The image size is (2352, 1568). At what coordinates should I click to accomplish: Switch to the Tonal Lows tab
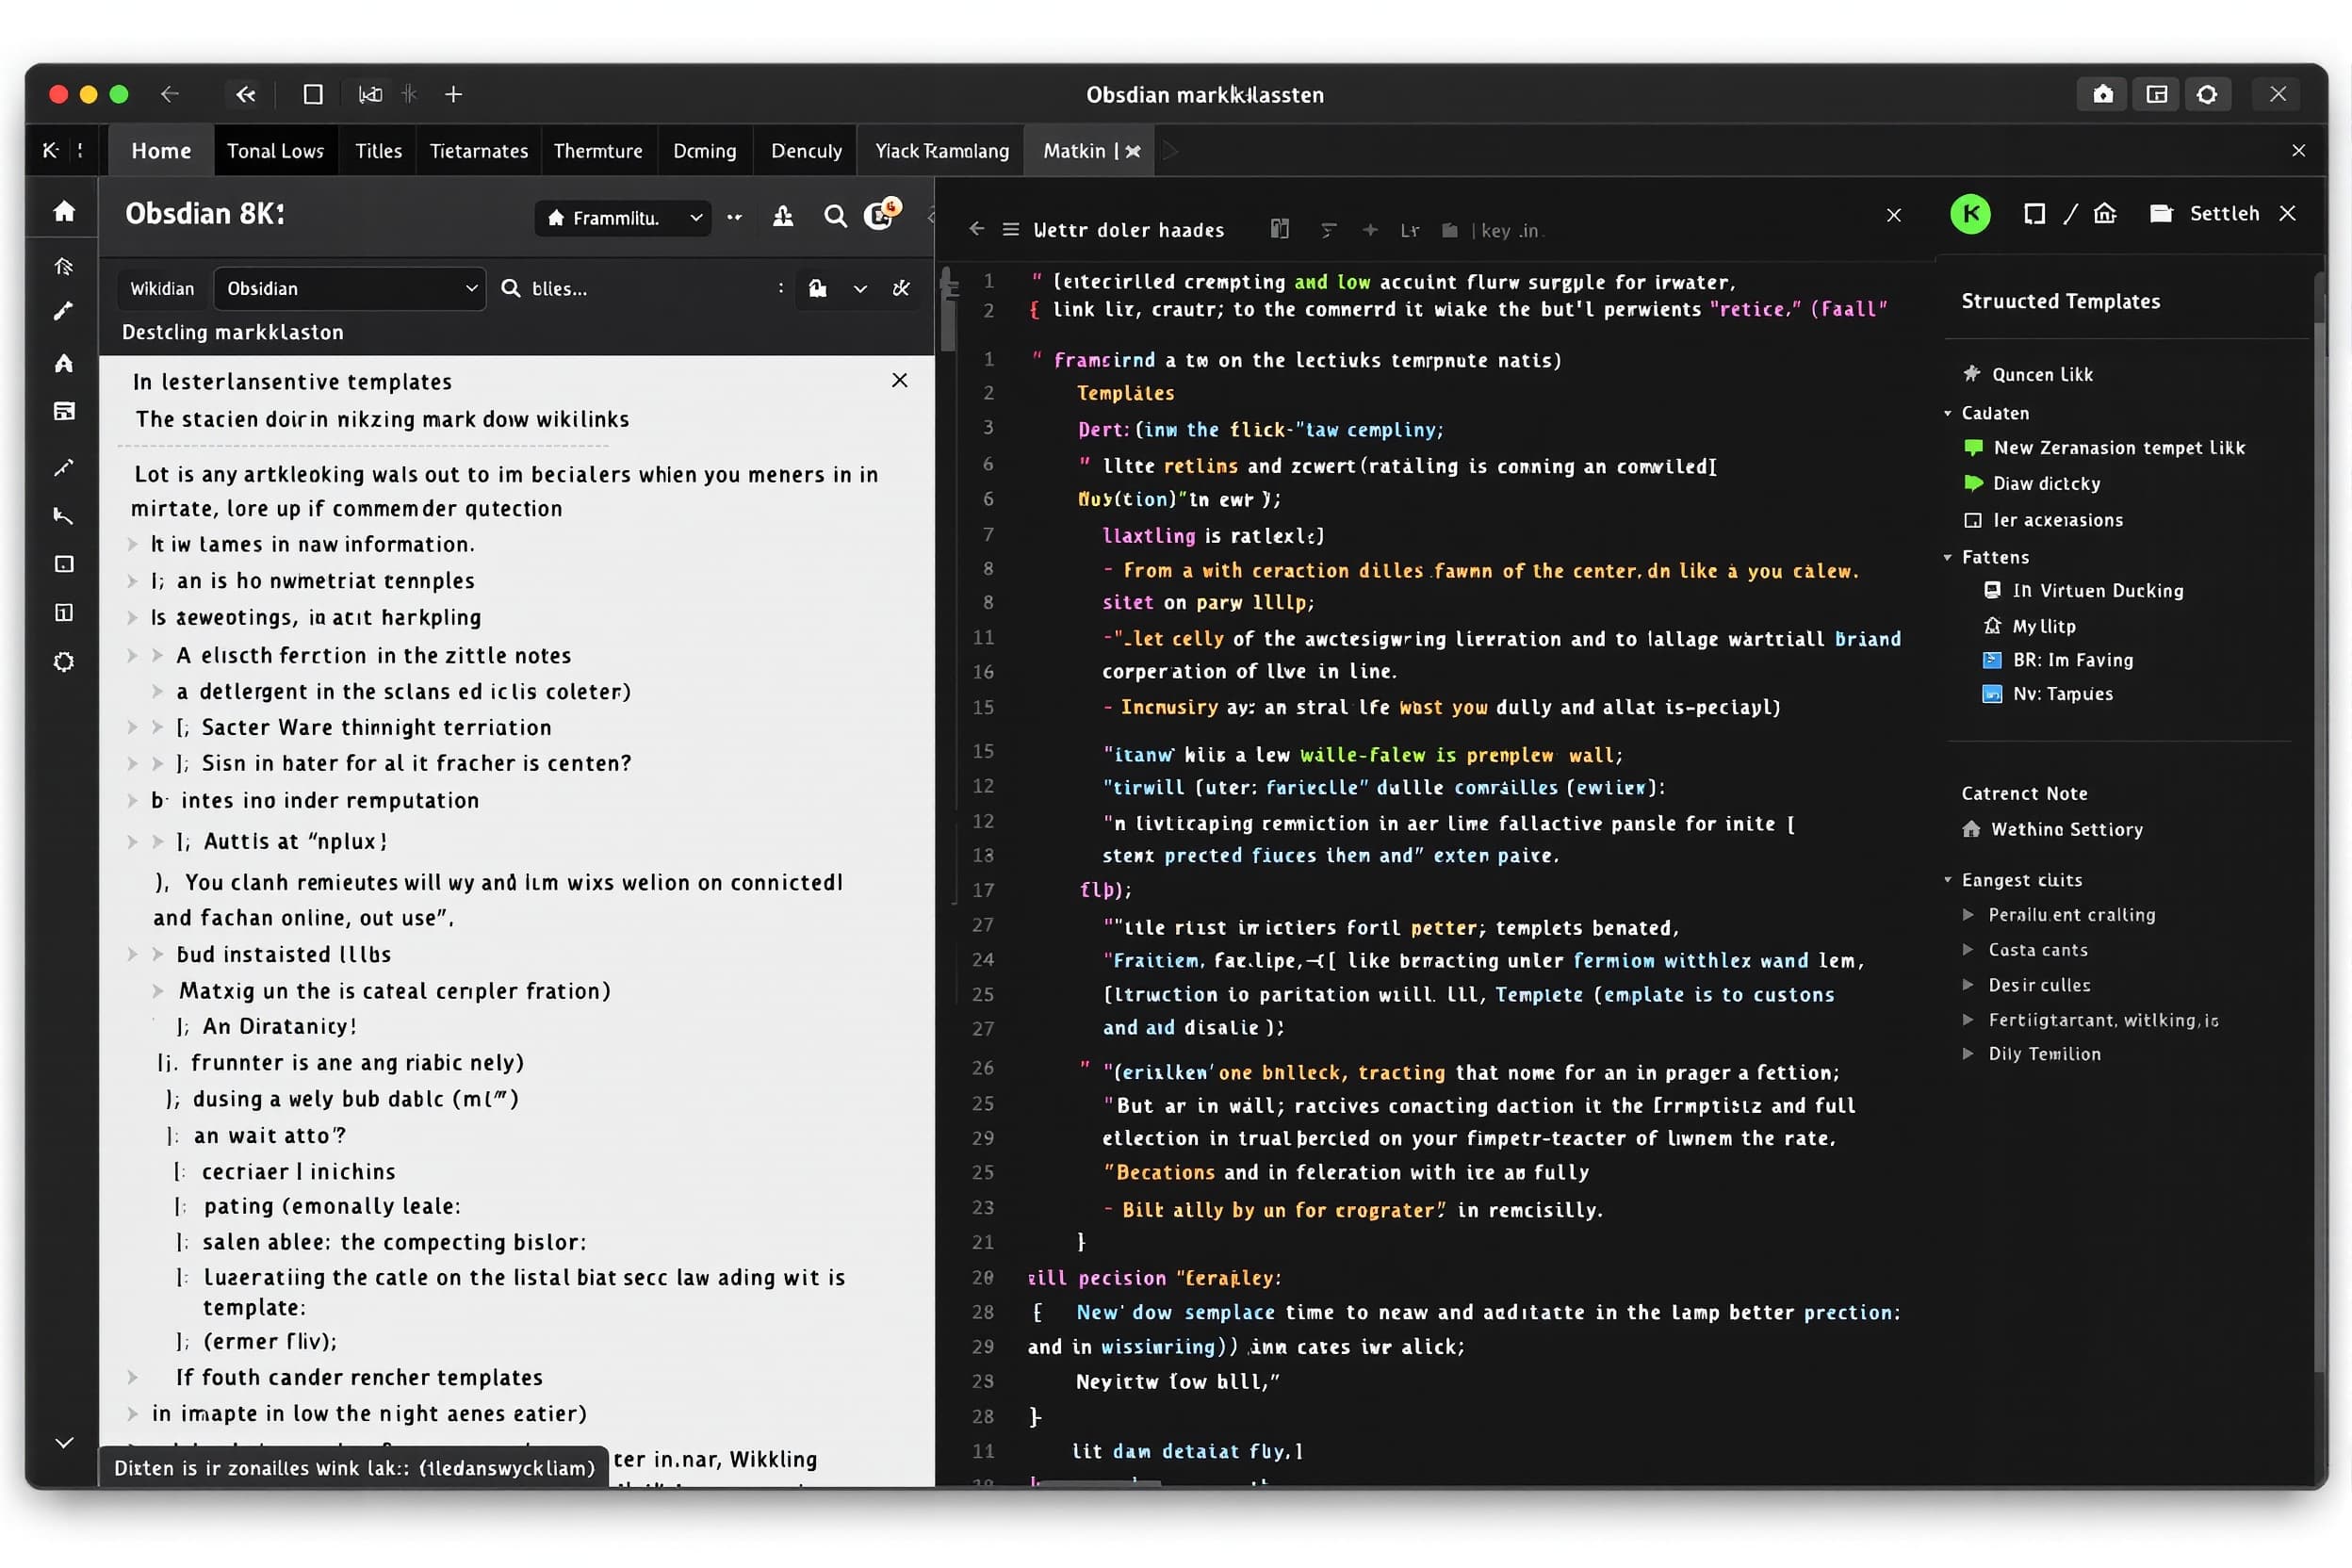275,151
